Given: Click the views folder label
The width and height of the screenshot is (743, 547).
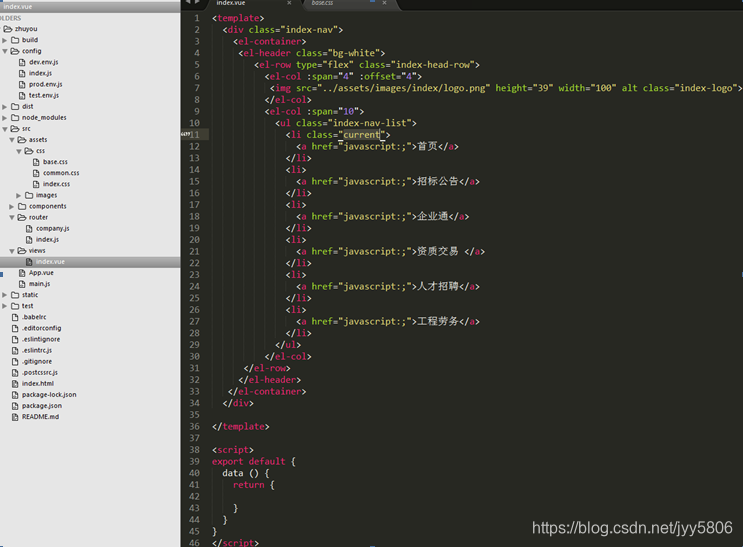Looking at the screenshot, I should point(37,251).
